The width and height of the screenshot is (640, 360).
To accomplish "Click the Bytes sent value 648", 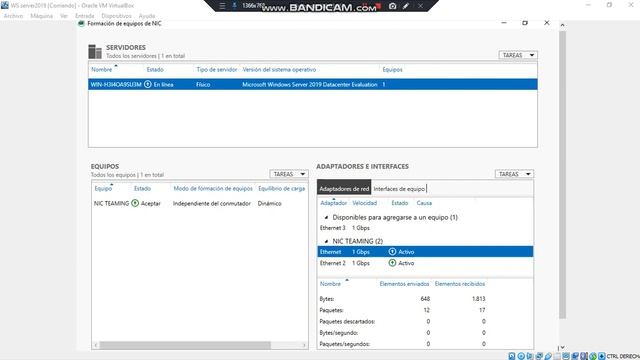I will [425, 298].
